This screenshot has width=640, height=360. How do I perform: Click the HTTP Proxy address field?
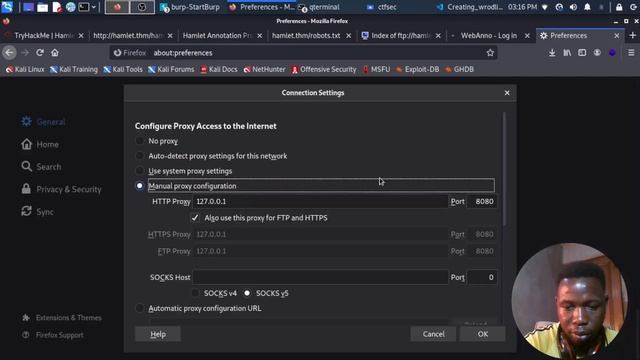click(x=320, y=202)
